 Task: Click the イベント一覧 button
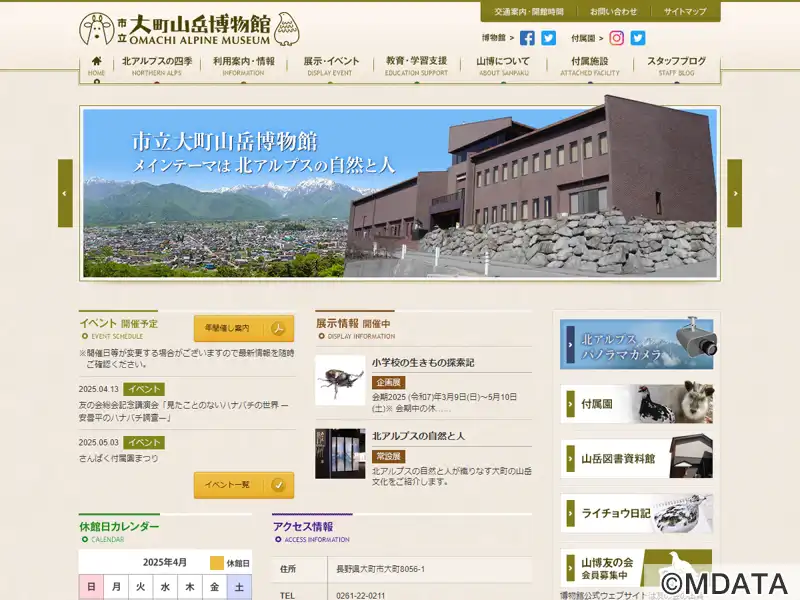[244, 485]
